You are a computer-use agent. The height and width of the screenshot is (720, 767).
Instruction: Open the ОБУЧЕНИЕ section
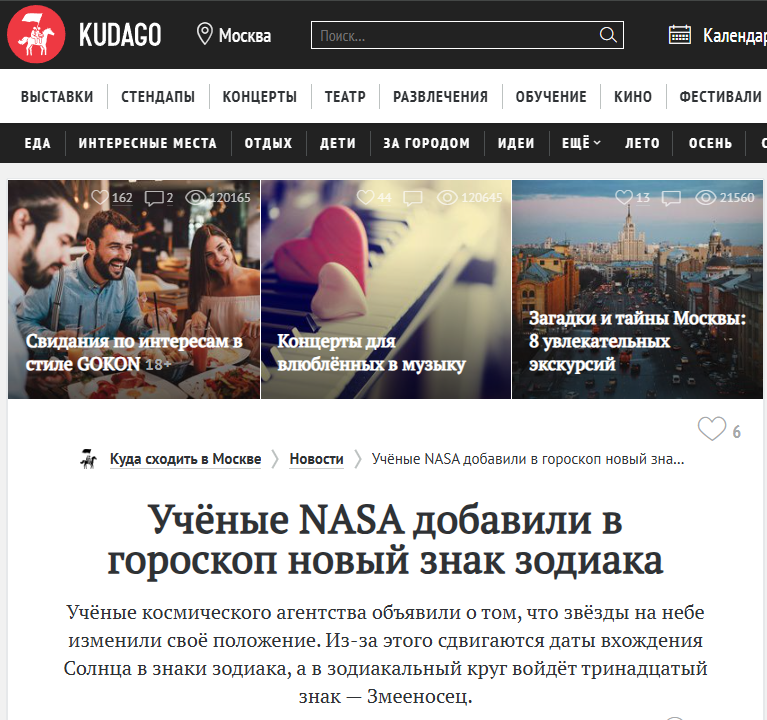[x=551, y=96]
